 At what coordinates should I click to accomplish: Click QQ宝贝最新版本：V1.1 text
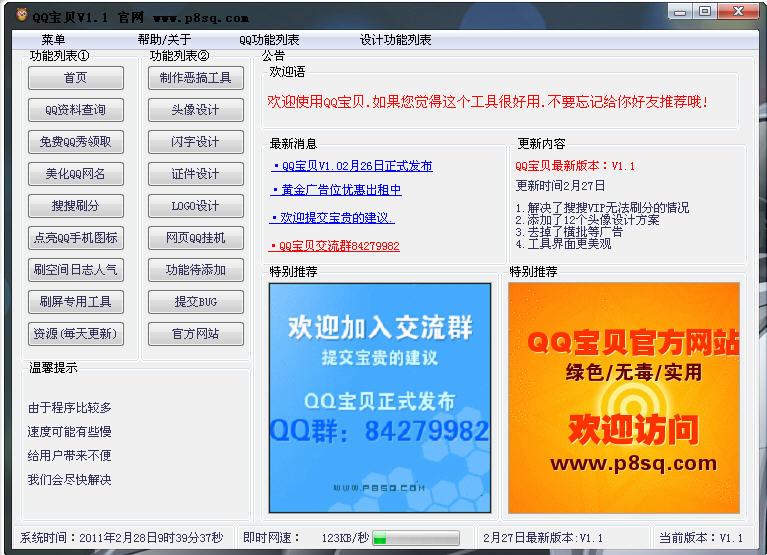(x=575, y=166)
